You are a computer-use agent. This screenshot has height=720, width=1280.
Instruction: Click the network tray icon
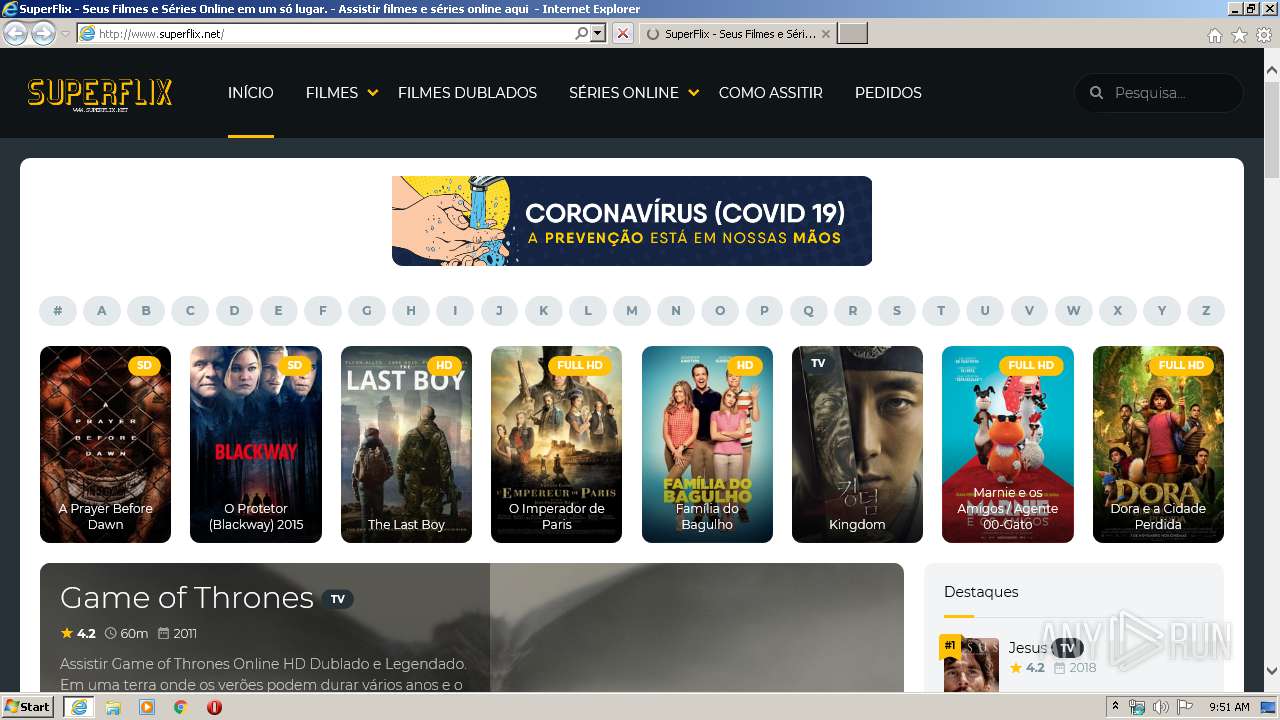tap(1137, 707)
